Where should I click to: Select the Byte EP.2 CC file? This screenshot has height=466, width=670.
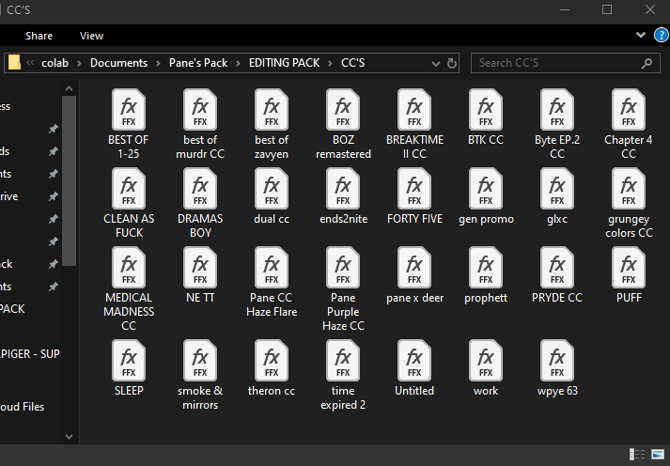click(557, 124)
